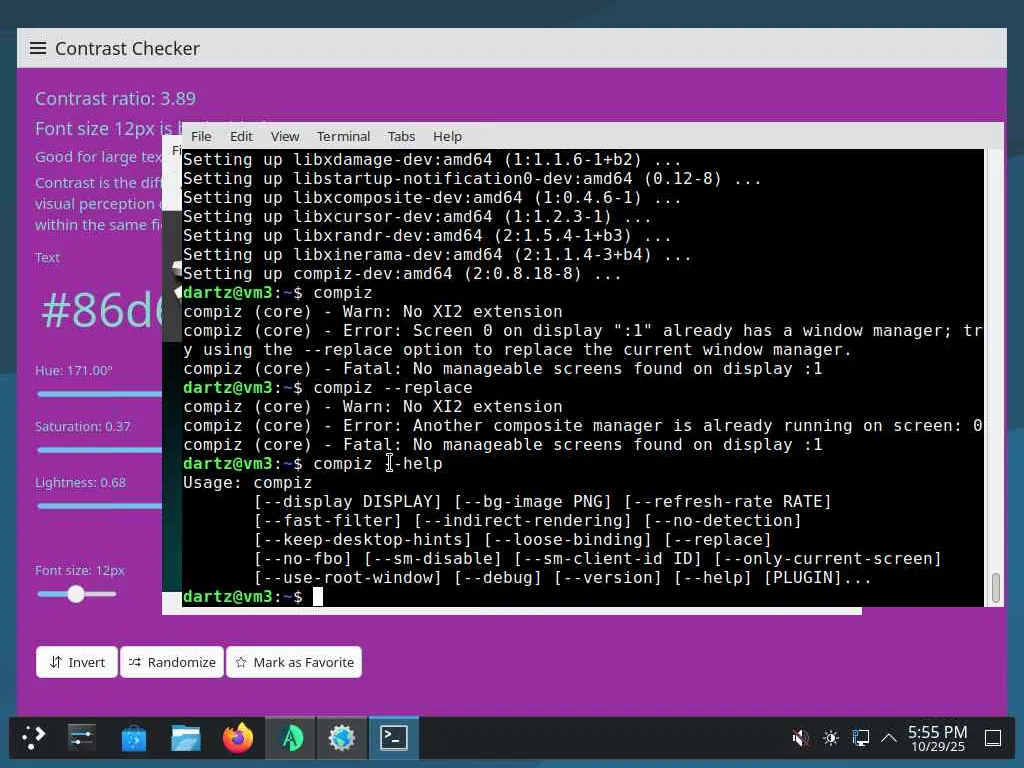Click the Randomize button
The height and width of the screenshot is (768, 1024).
[x=172, y=662]
